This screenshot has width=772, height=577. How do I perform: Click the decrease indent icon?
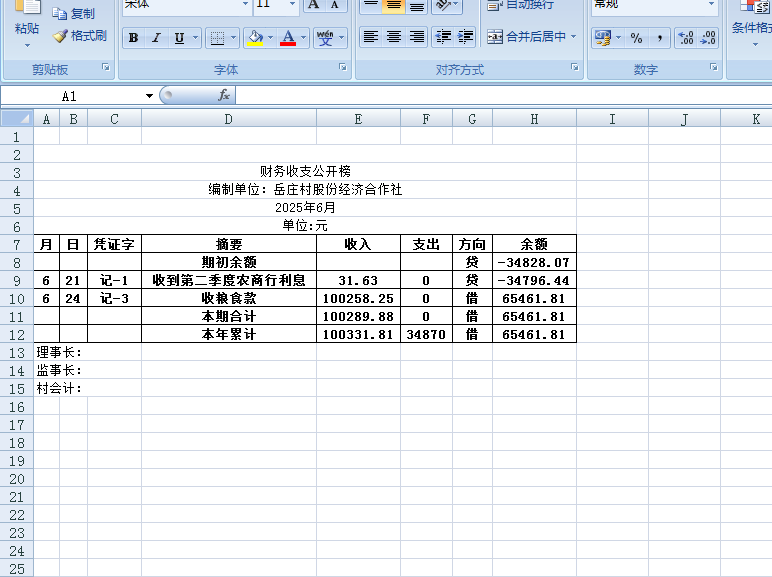click(443, 37)
